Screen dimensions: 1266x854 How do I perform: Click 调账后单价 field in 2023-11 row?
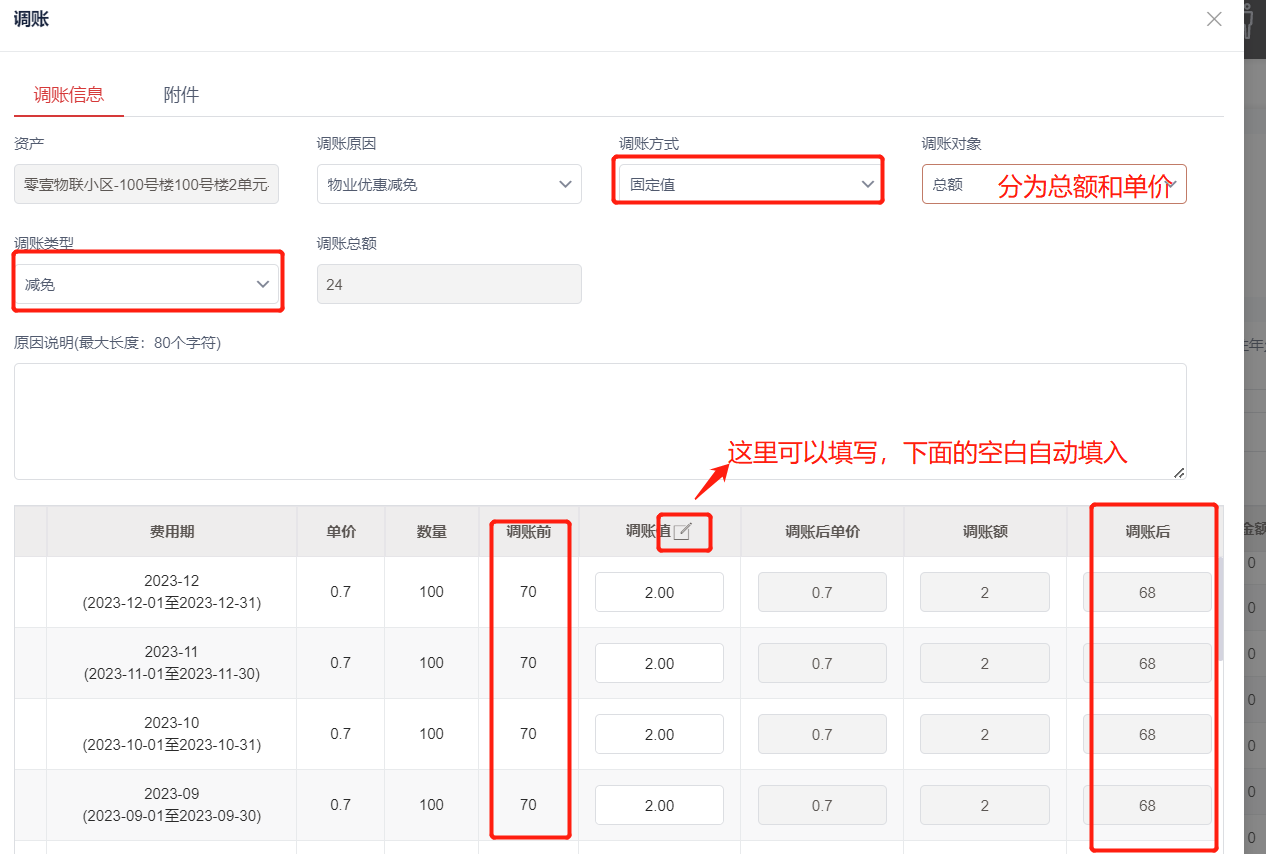coord(822,663)
